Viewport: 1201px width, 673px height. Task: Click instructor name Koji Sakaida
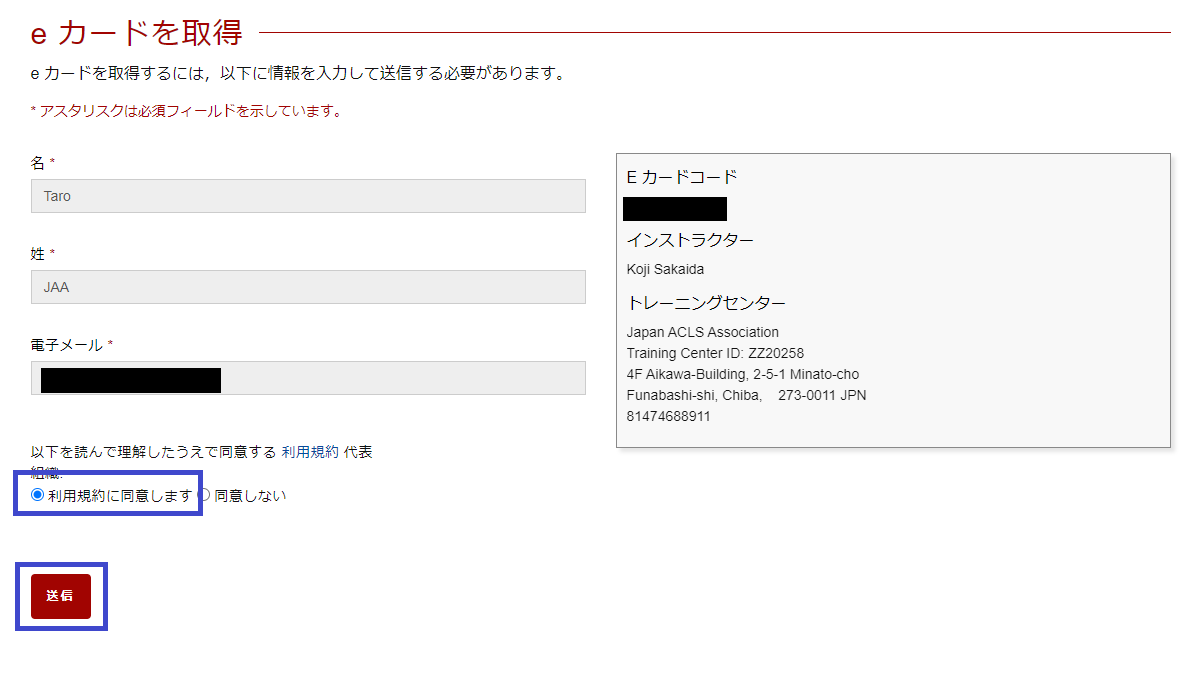click(665, 269)
